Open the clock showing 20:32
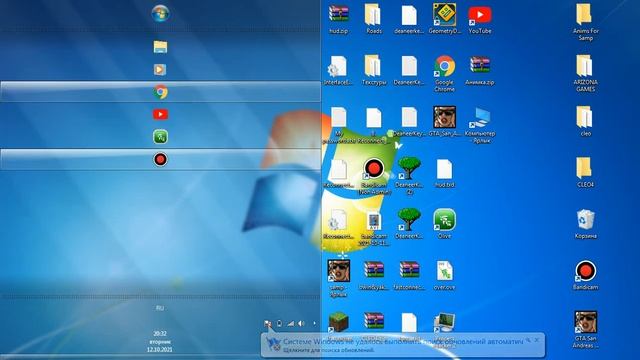The width and height of the screenshot is (640, 360). coord(160,341)
